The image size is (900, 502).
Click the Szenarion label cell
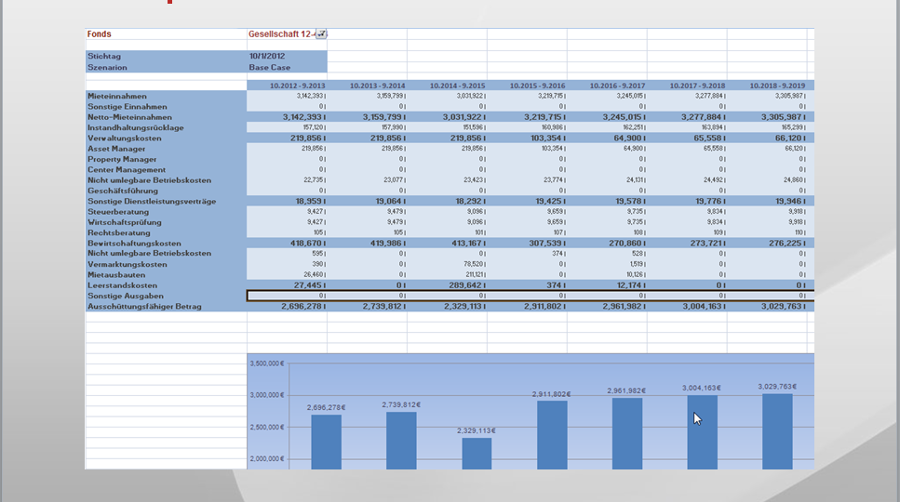point(166,67)
